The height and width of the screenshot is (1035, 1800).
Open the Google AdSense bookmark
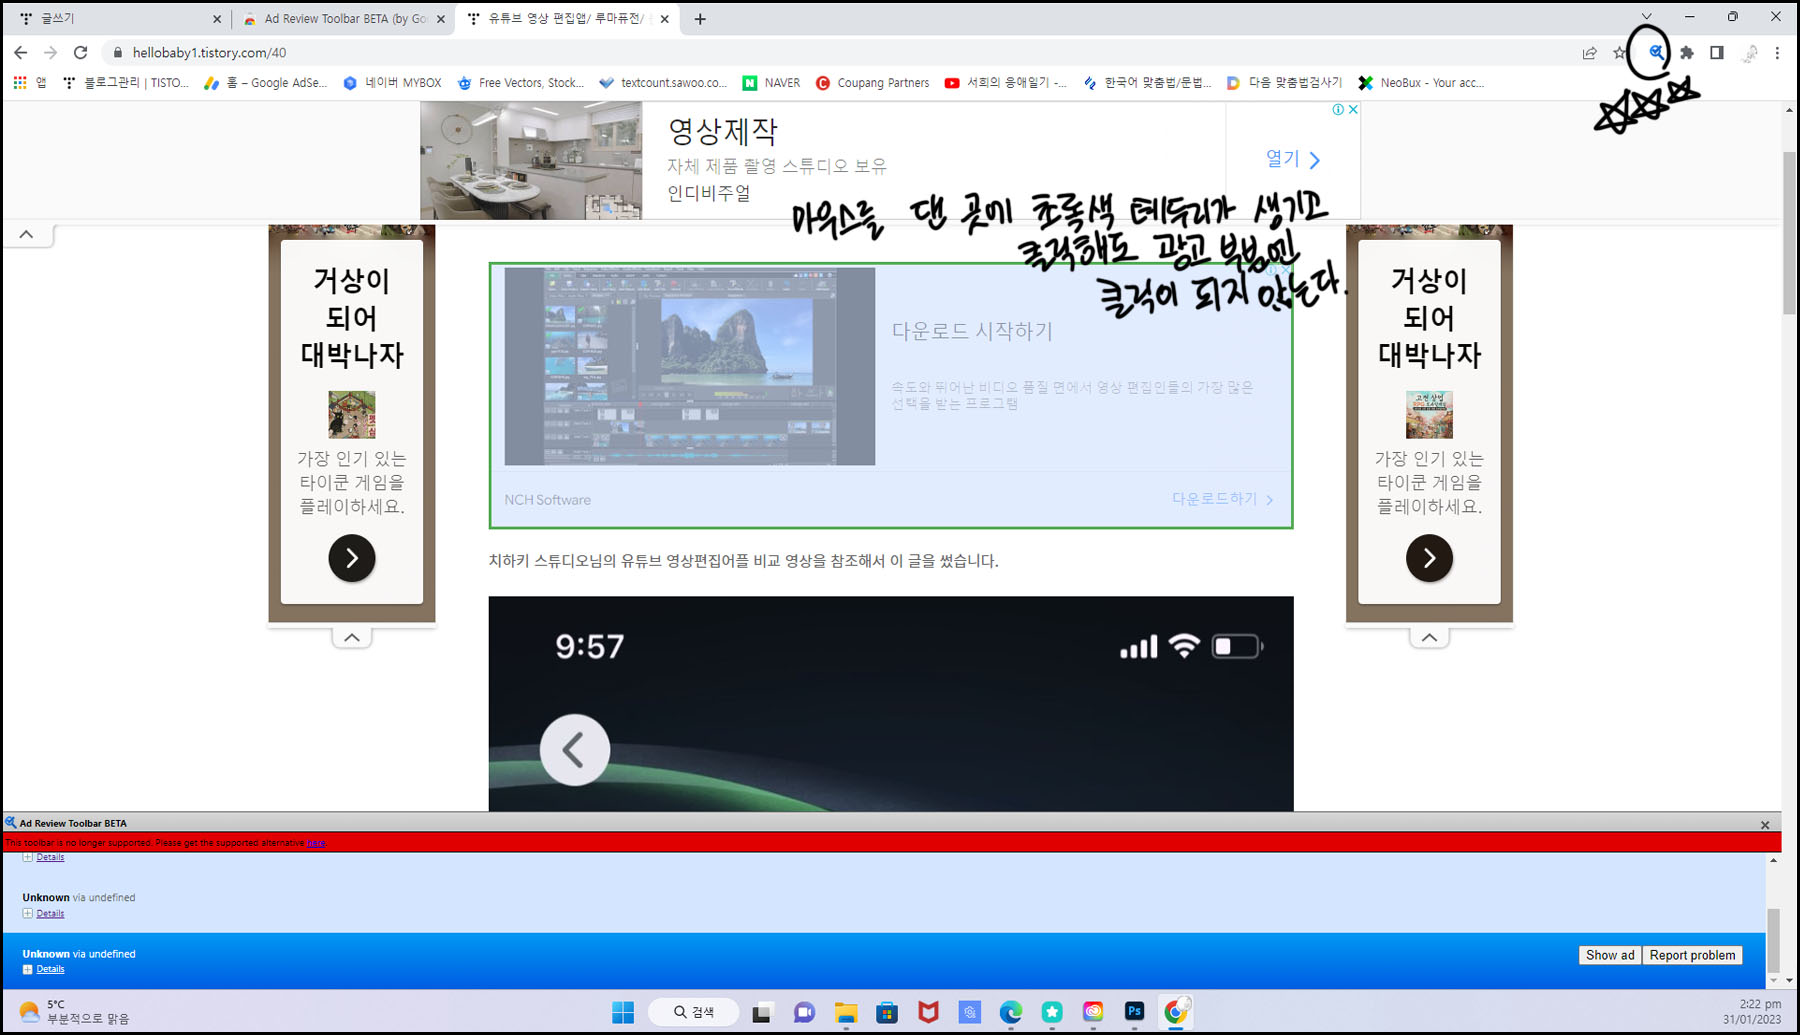coord(265,83)
